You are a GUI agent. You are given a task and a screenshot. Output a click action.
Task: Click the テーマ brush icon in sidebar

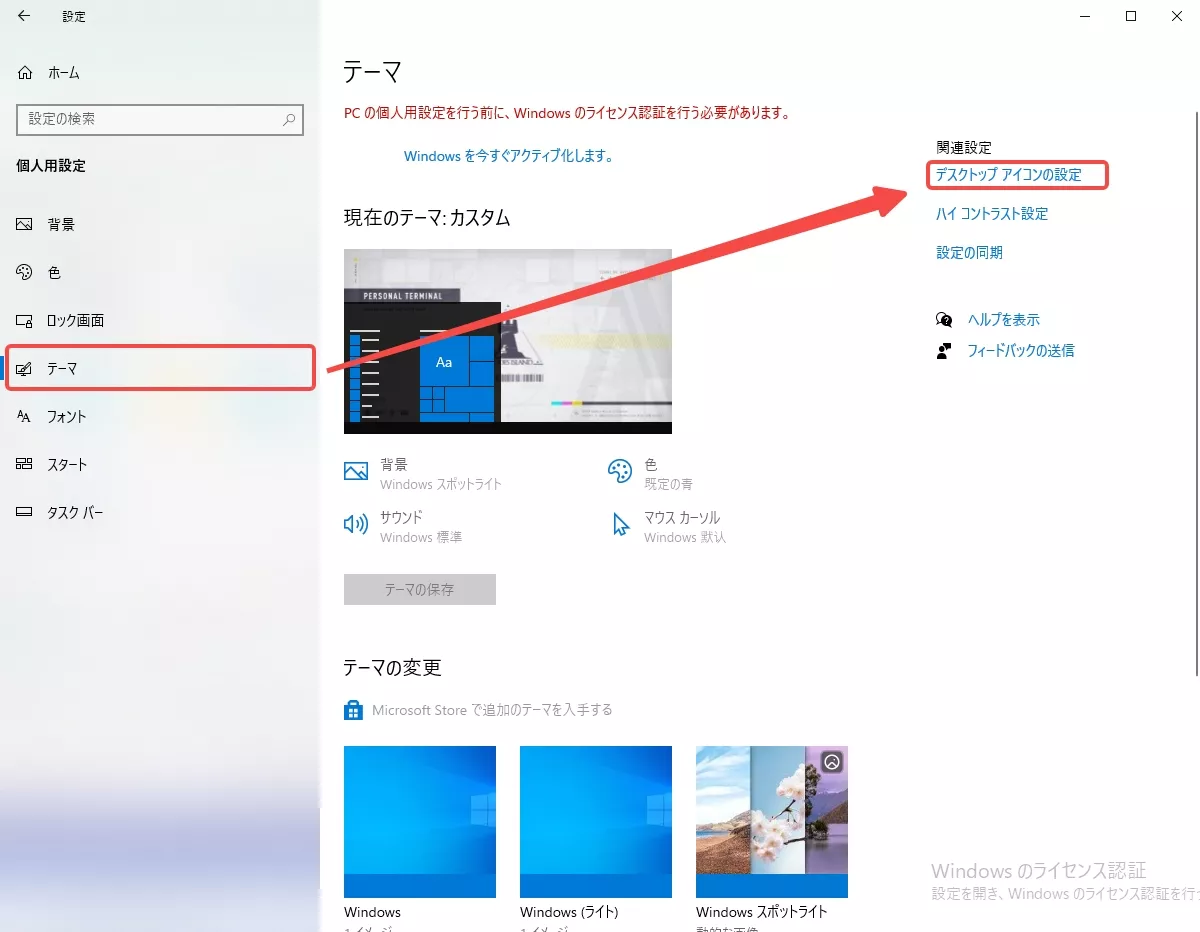pyautogui.click(x=25, y=369)
